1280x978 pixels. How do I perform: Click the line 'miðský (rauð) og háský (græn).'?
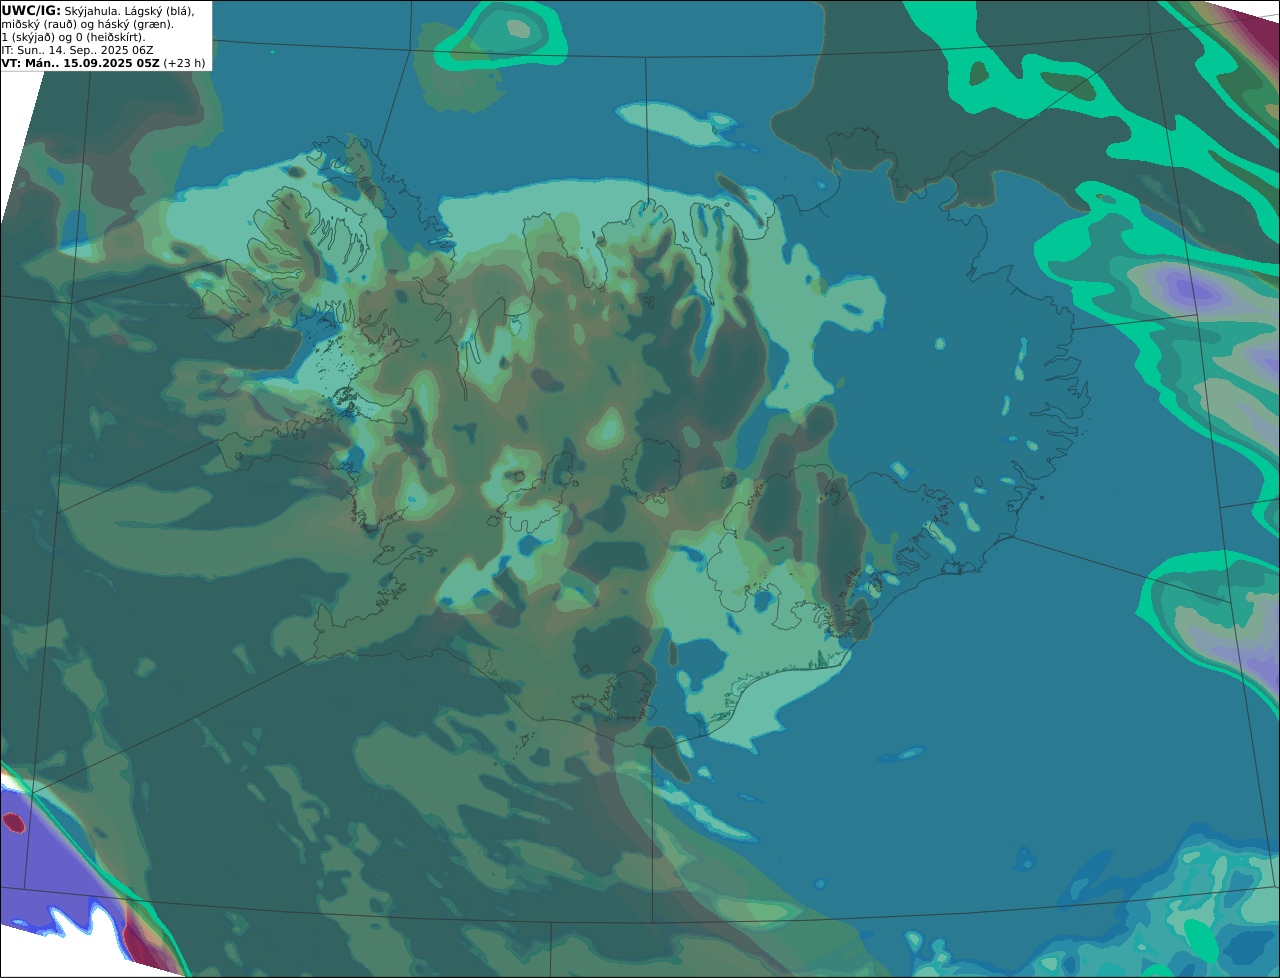(x=87, y=24)
